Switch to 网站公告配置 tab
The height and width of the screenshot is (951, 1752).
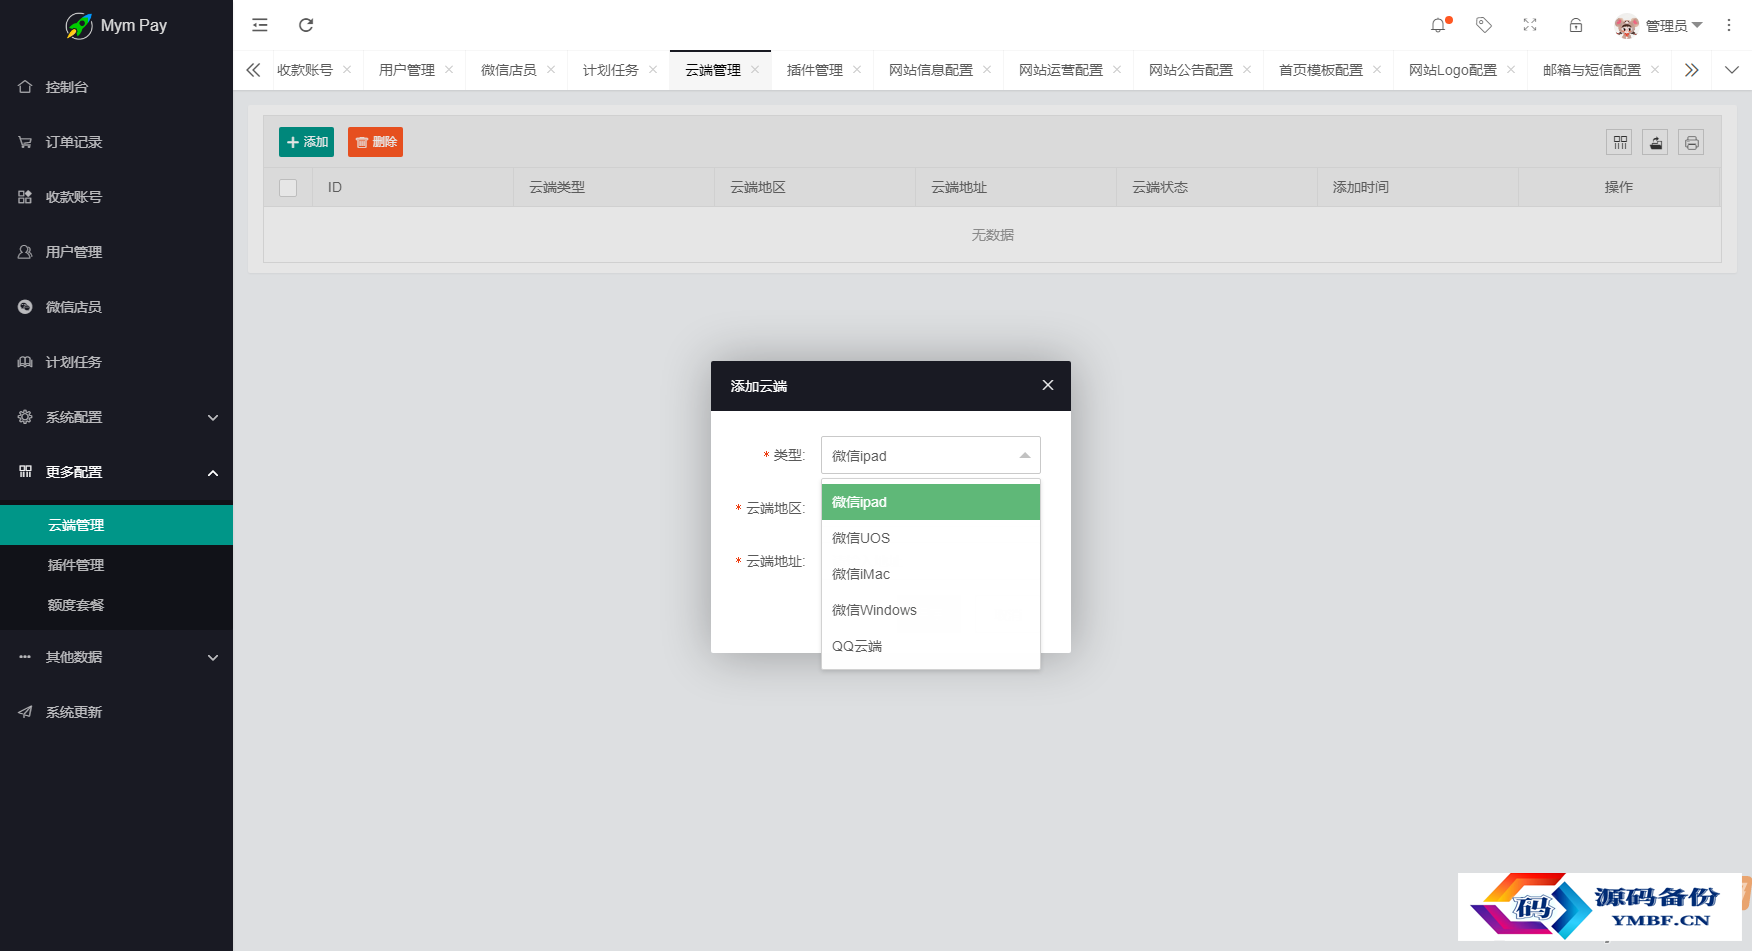click(x=1190, y=70)
